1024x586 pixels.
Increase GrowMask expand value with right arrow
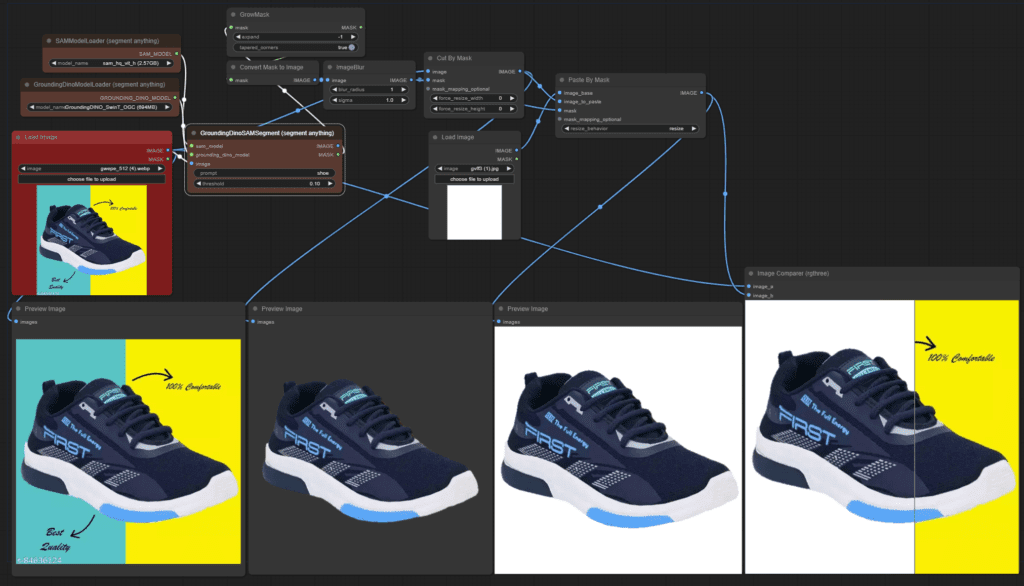click(353, 37)
